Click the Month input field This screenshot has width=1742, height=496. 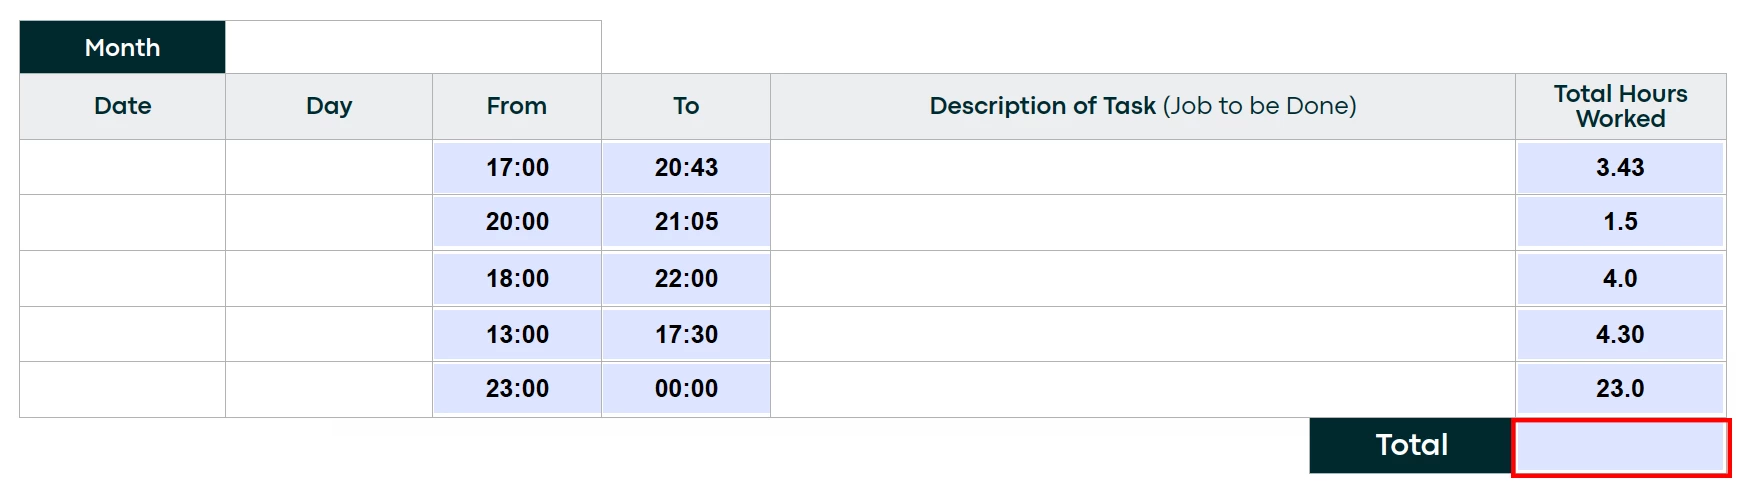pyautogui.click(x=413, y=47)
